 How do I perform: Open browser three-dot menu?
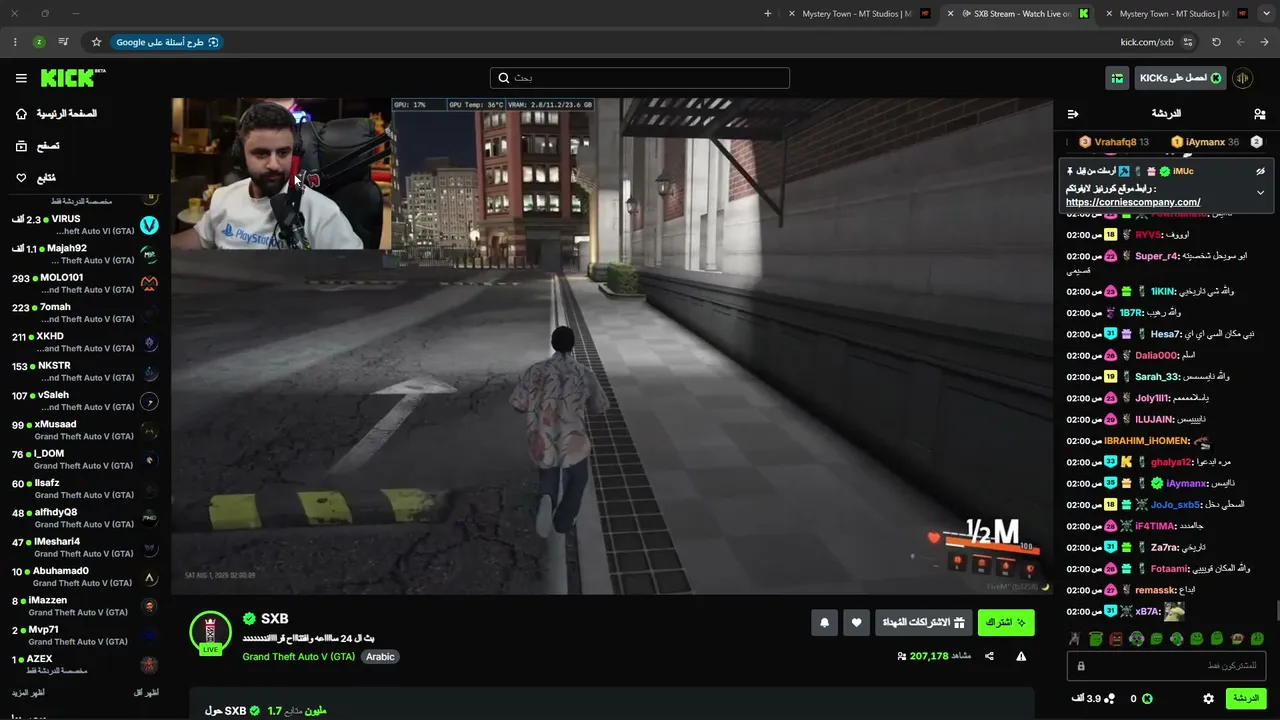(x=15, y=42)
